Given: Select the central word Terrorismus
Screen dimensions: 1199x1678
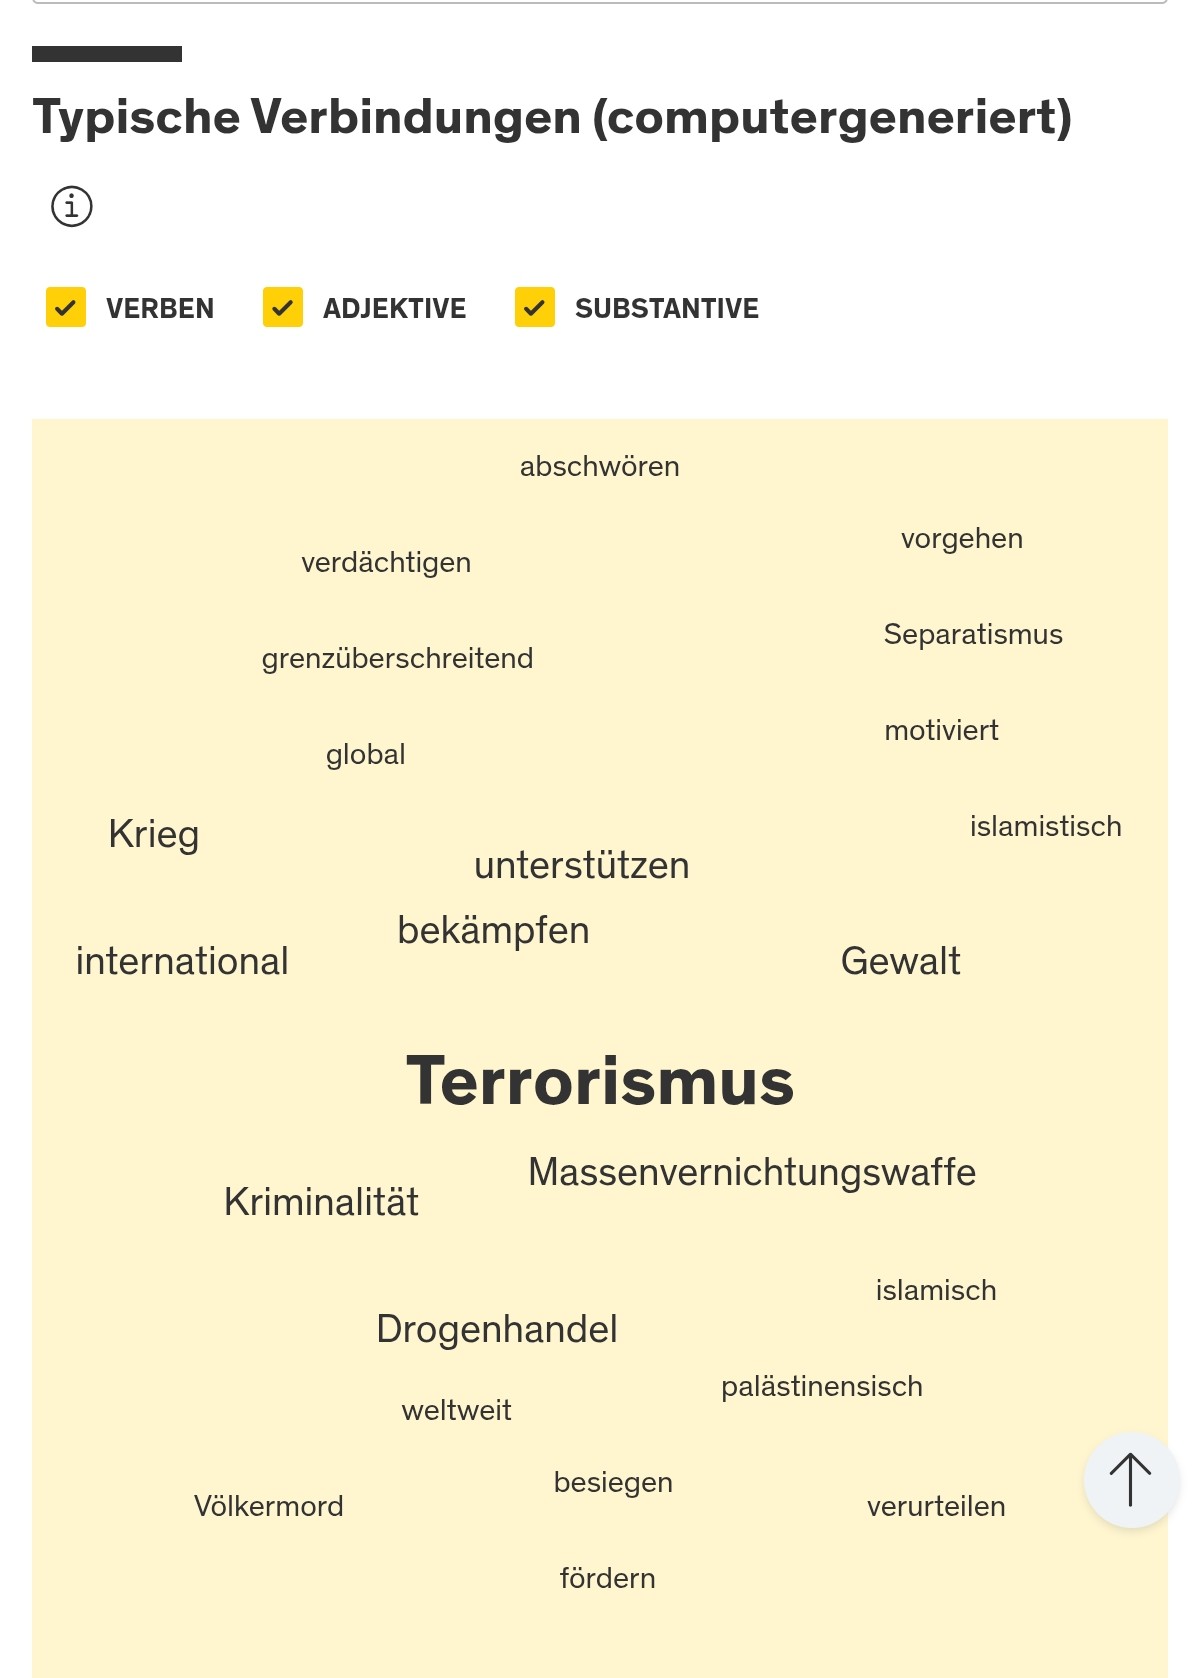Looking at the screenshot, I should [x=600, y=1081].
